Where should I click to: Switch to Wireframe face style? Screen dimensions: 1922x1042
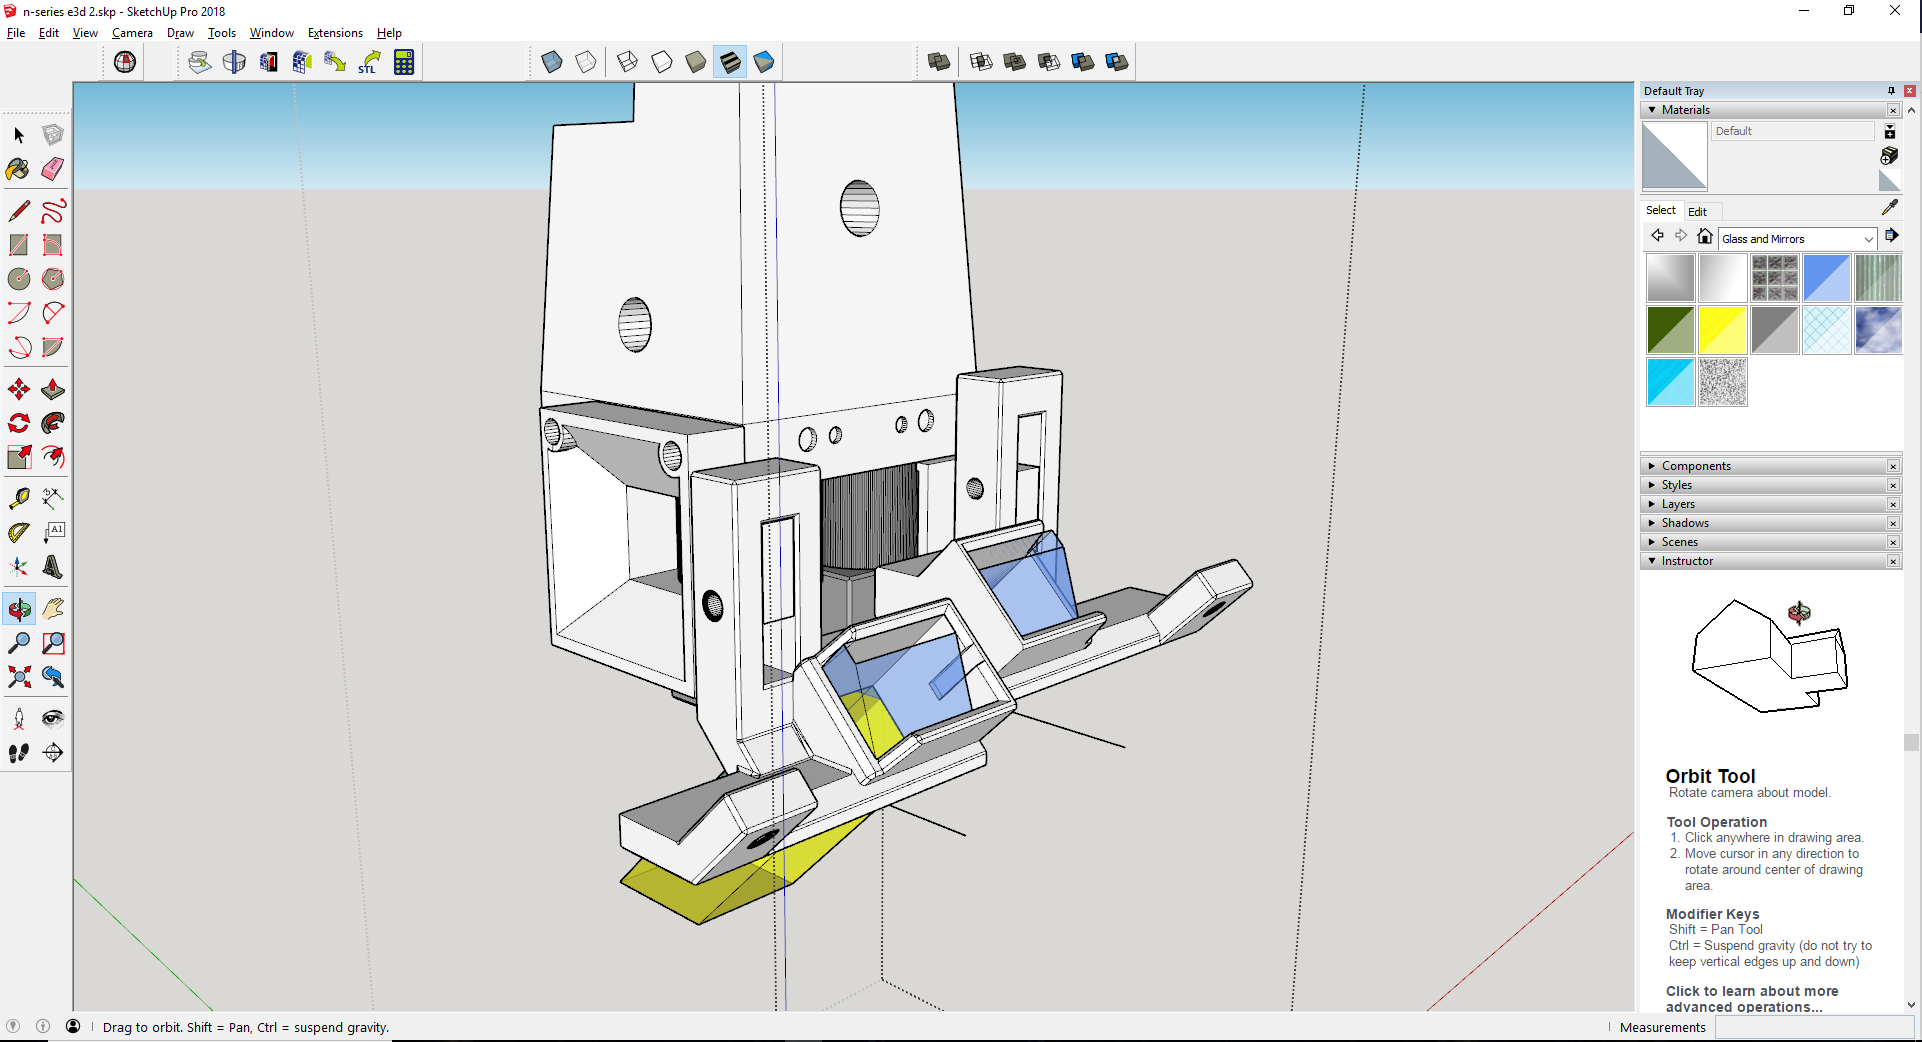(x=628, y=62)
